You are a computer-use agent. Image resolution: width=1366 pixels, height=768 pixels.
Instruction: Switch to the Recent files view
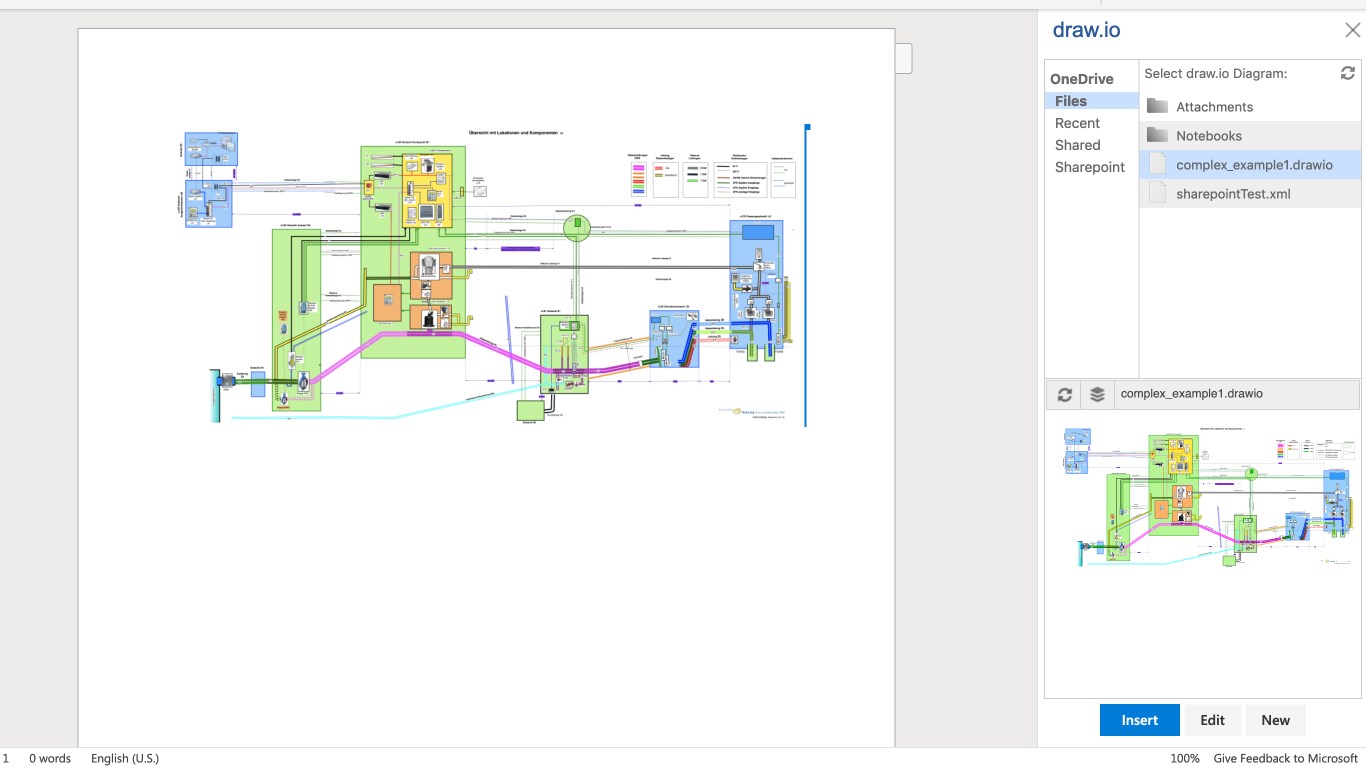coord(1077,123)
